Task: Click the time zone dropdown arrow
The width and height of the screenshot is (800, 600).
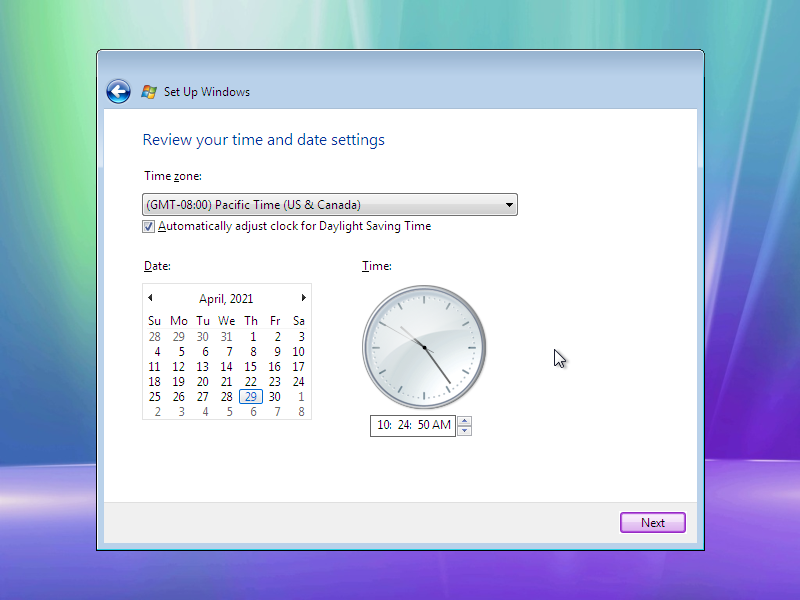Action: 510,204
